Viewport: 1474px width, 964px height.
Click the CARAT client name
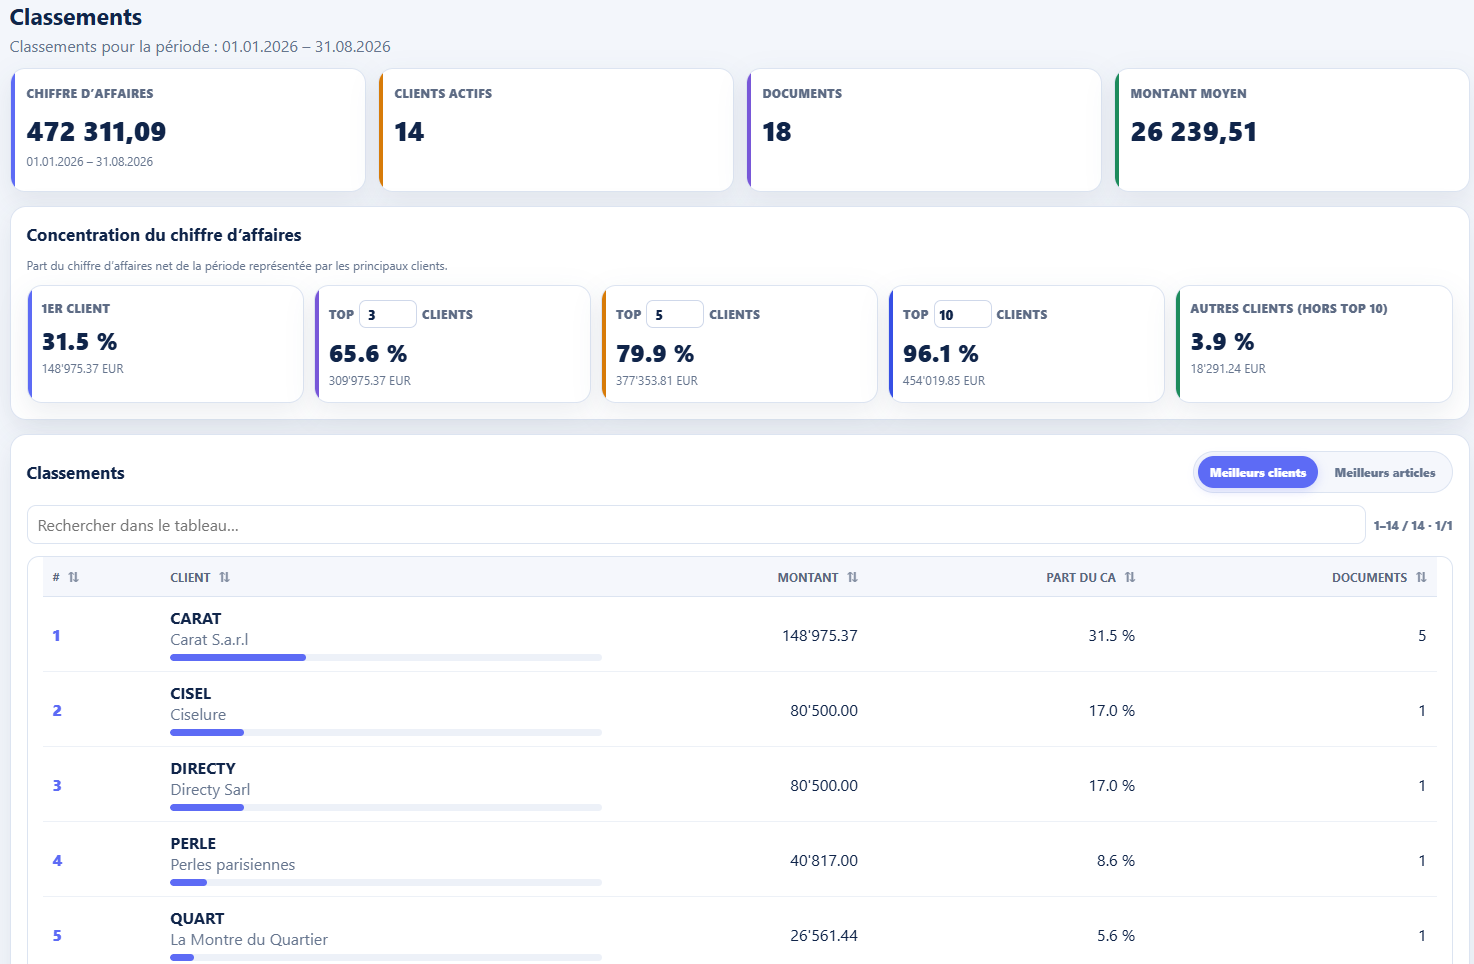(x=196, y=618)
